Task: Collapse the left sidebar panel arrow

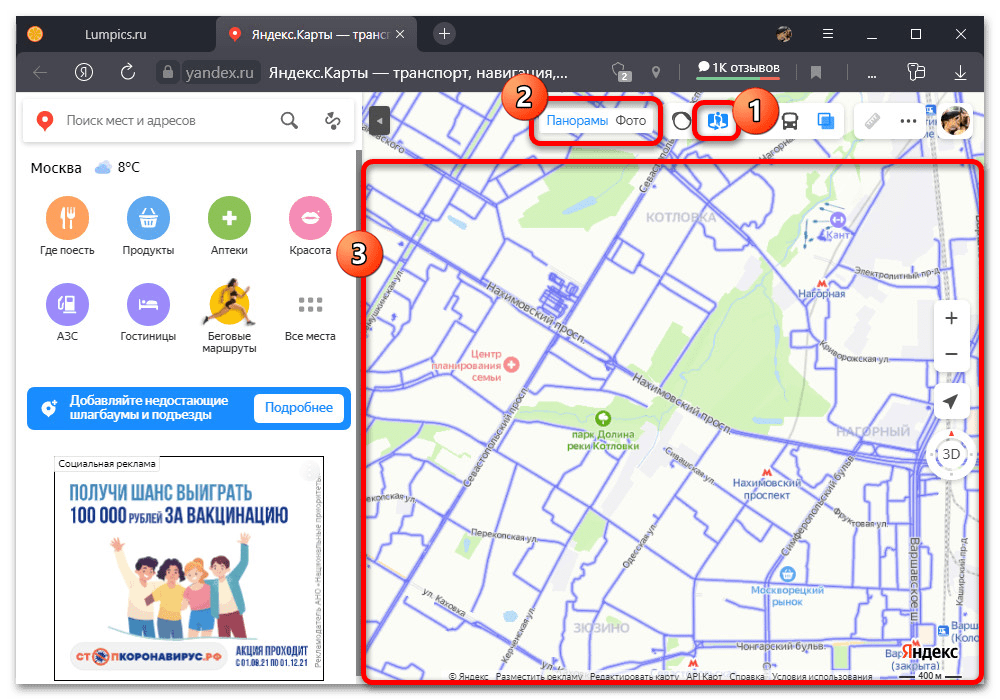Action: (378, 121)
